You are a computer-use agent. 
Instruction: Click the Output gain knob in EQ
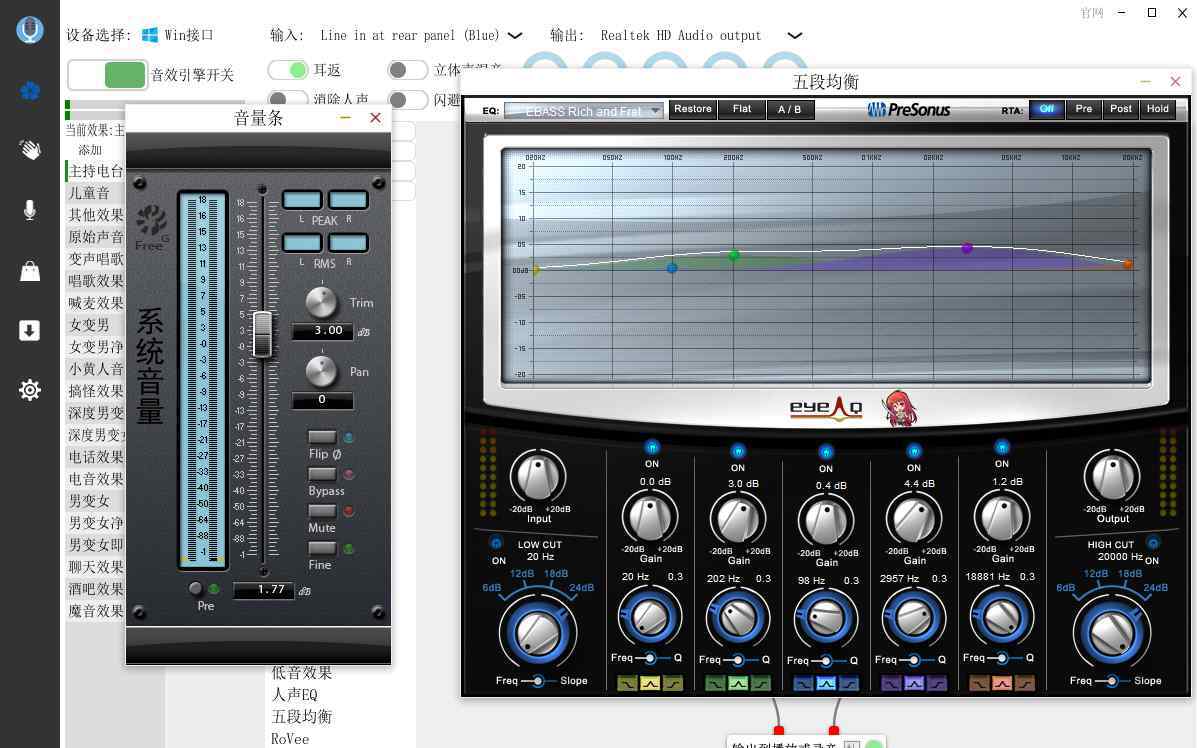(x=1112, y=477)
